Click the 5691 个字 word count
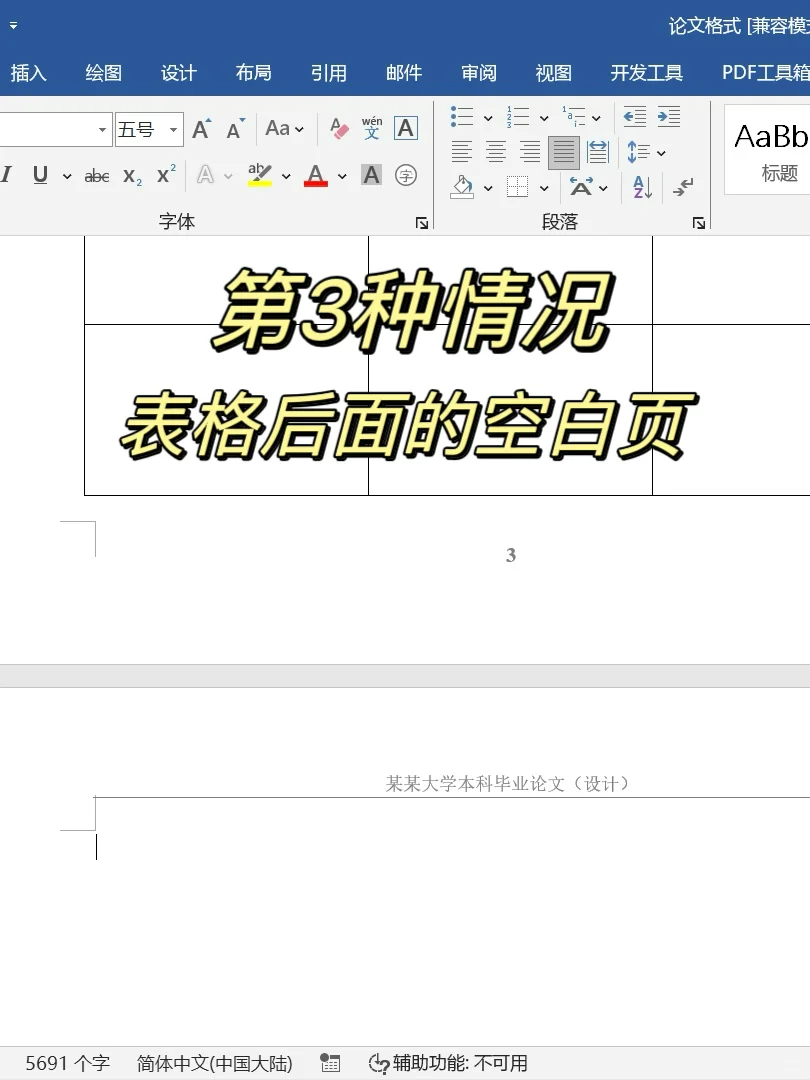The width and height of the screenshot is (810, 1080). tap(67, 1063)
